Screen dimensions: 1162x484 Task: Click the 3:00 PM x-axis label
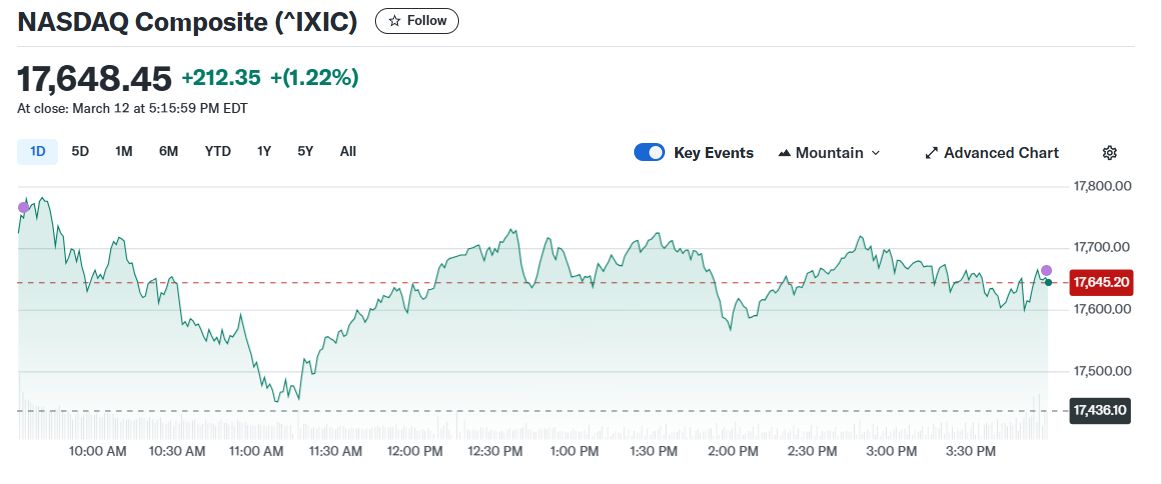892,451
